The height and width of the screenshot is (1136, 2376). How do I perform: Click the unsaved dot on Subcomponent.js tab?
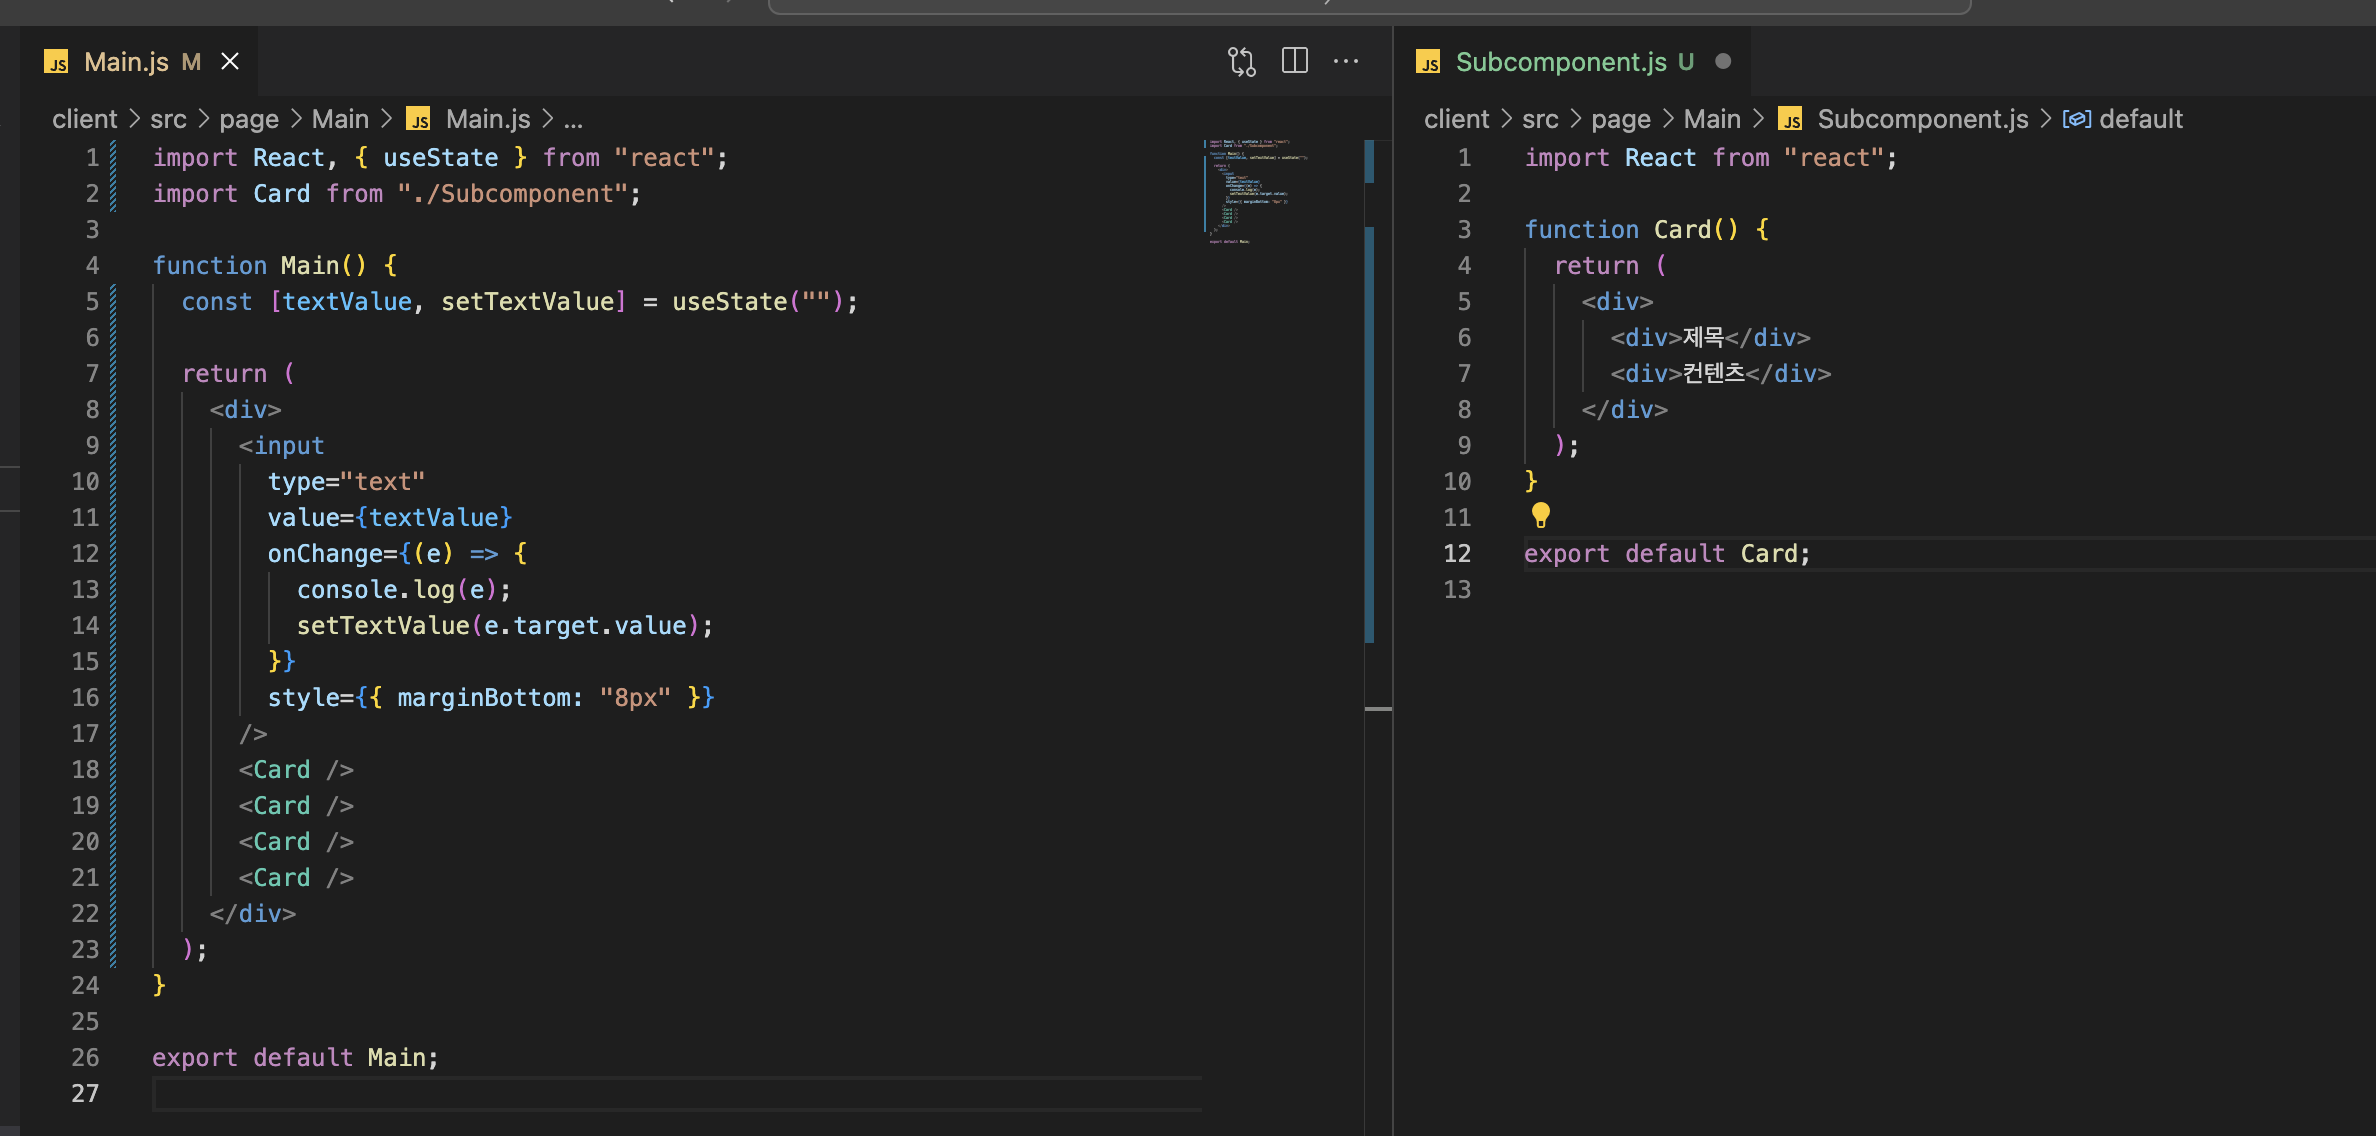(x=1723, y=61)
